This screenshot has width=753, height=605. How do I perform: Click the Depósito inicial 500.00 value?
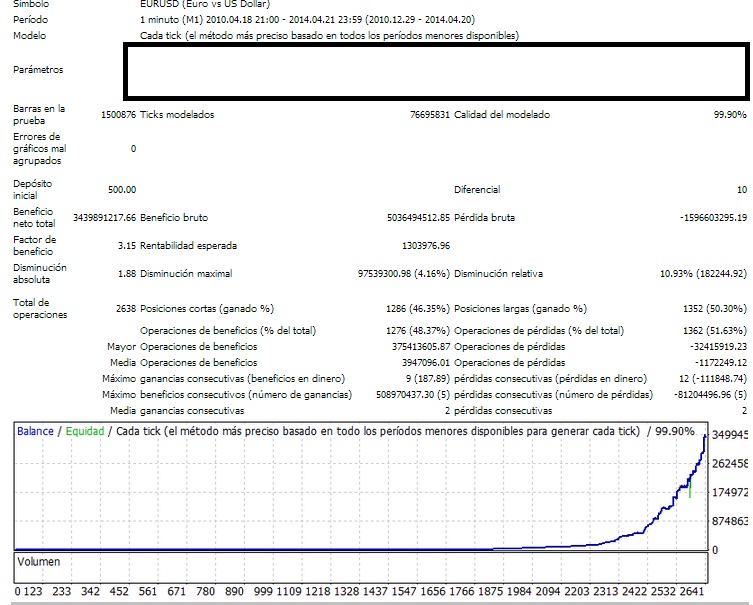121,189
